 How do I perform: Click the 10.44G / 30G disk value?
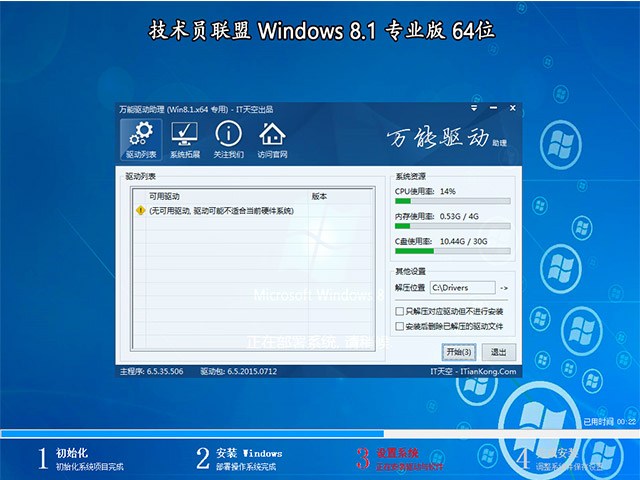[463, 241]
